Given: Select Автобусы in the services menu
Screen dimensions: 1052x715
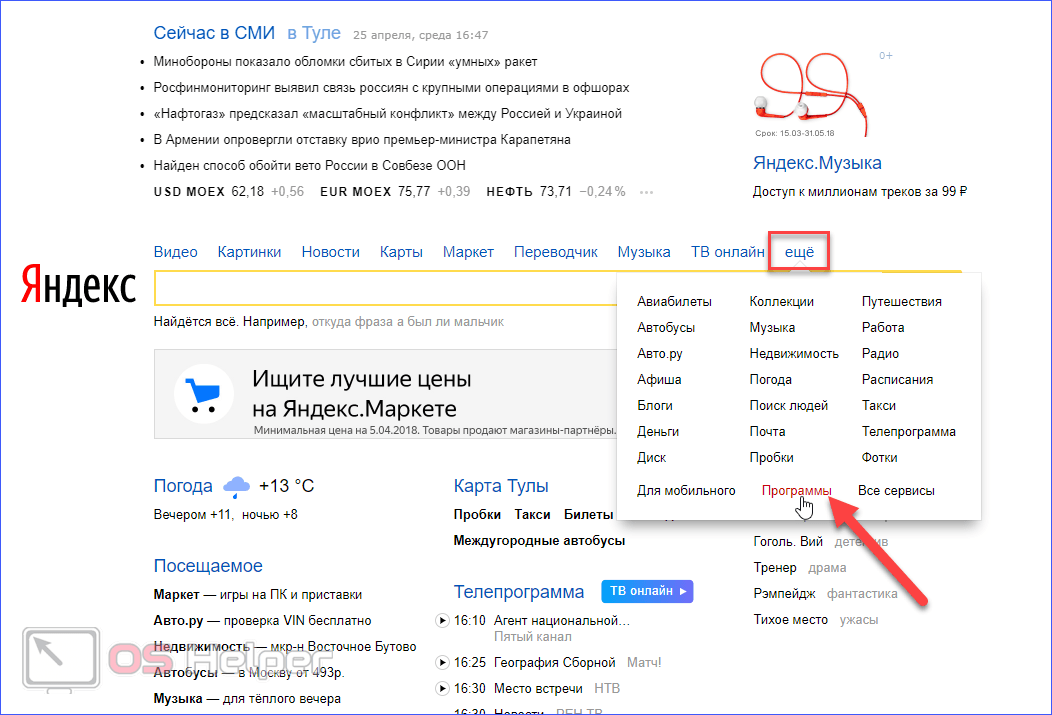Looking at the screenshot, I should [666, 328].
